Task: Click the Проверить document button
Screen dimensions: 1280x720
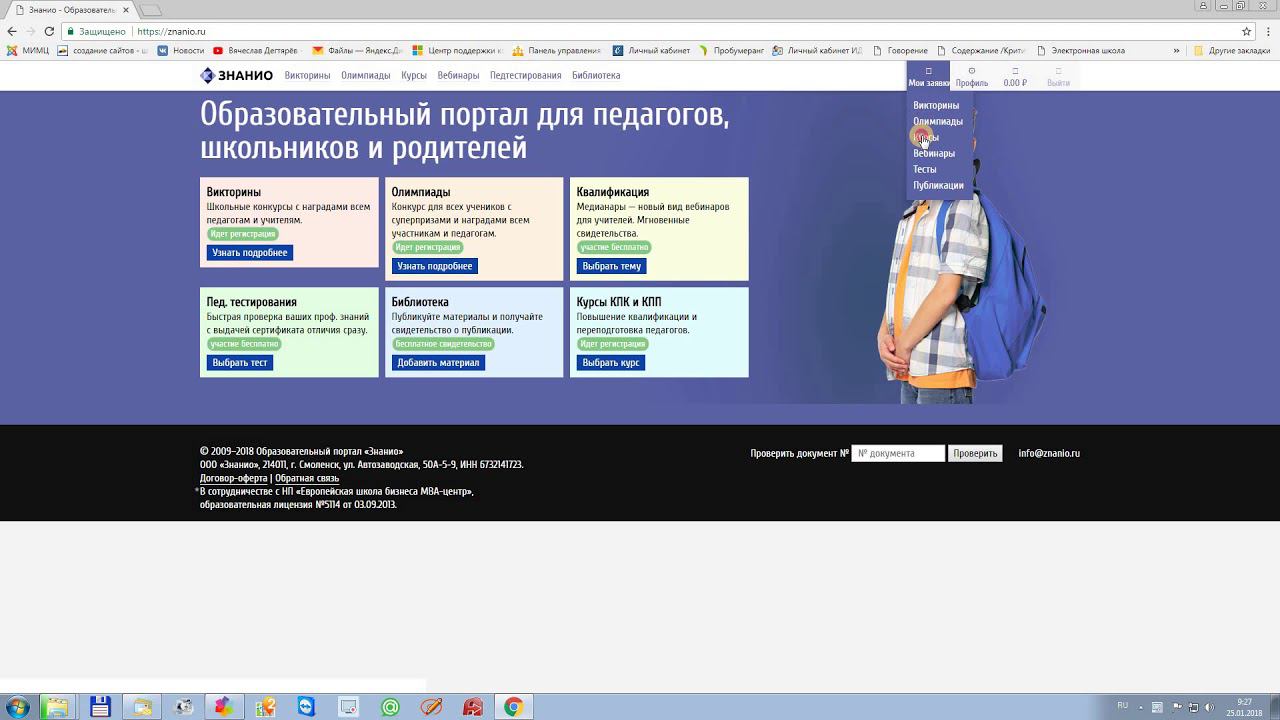Action: click(975, 453)
